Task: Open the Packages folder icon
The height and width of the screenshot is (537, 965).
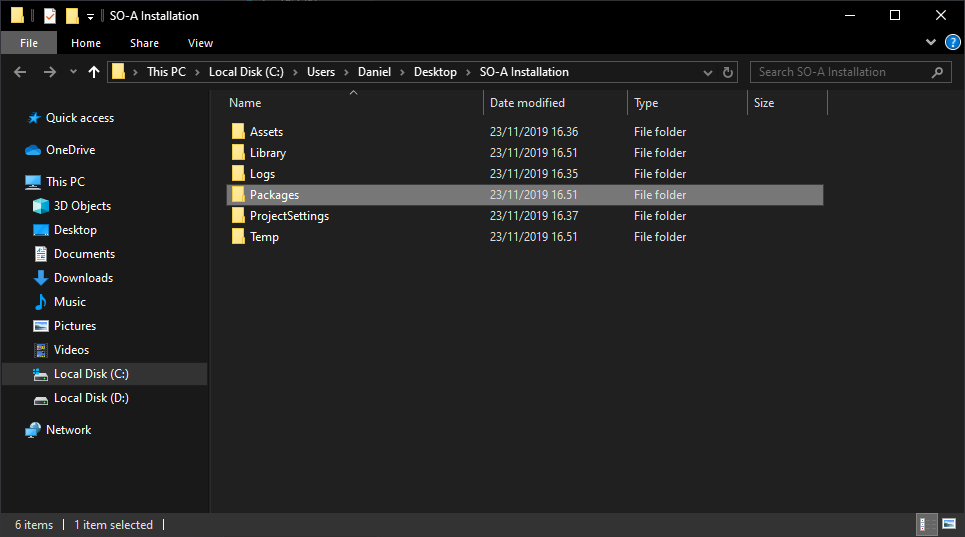Action: coord(238,194)
